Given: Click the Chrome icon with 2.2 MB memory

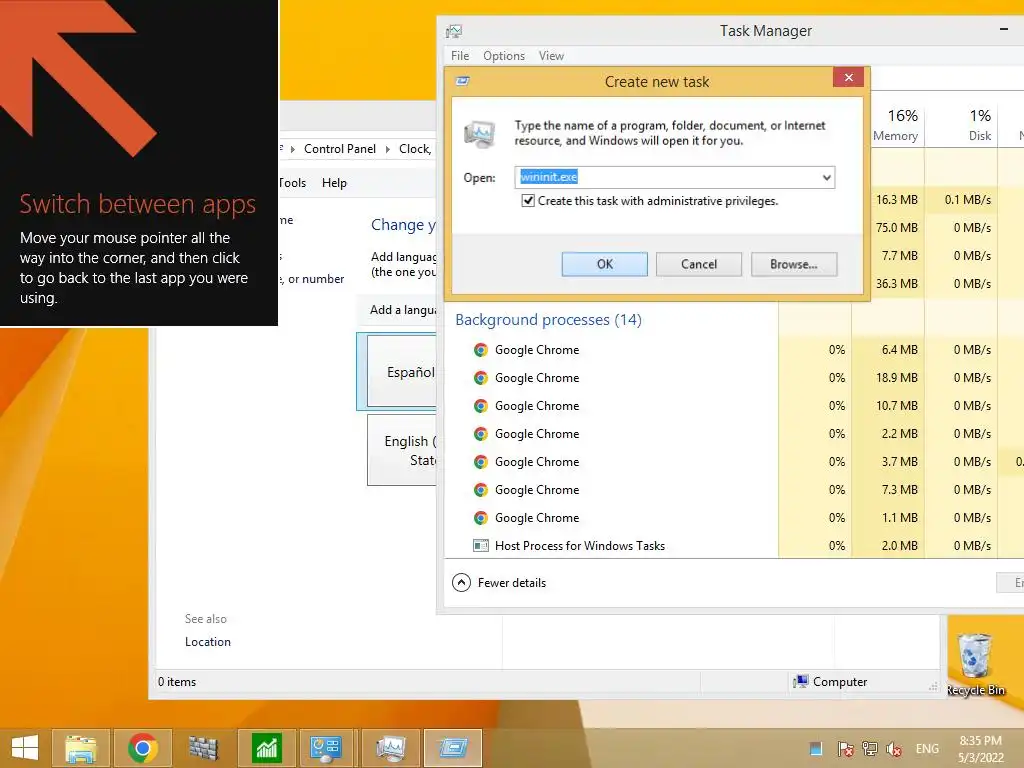Looking at the screenshot, I should pyautogui.click(x=481, y=434).
